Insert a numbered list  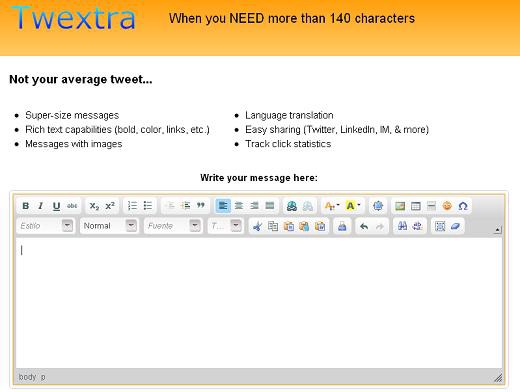[x=132, y=206]
